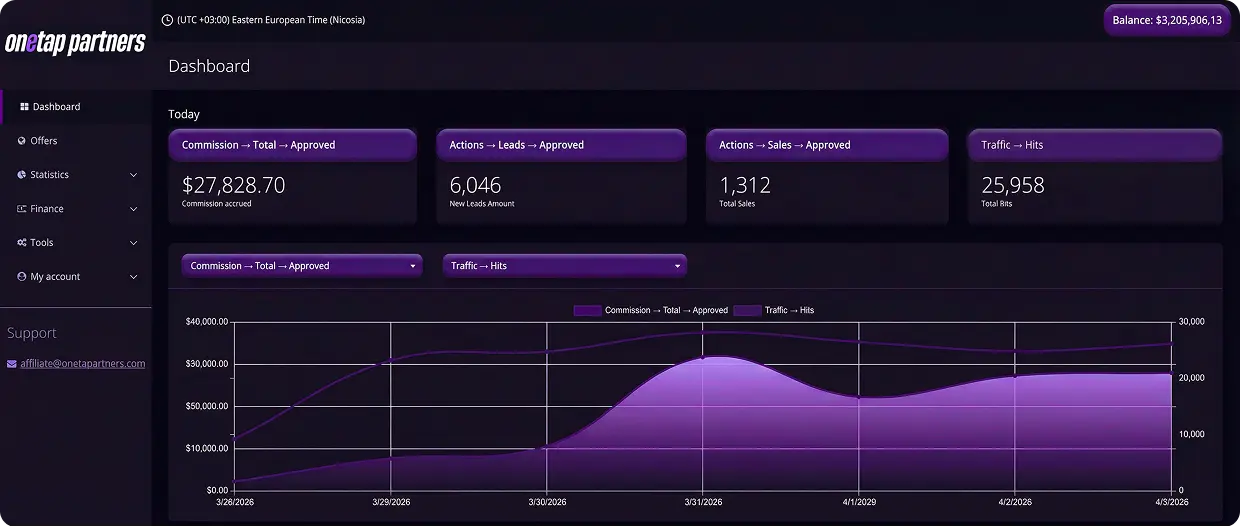Click the 3/30/2026 date axis label

(x=547, y=502)
